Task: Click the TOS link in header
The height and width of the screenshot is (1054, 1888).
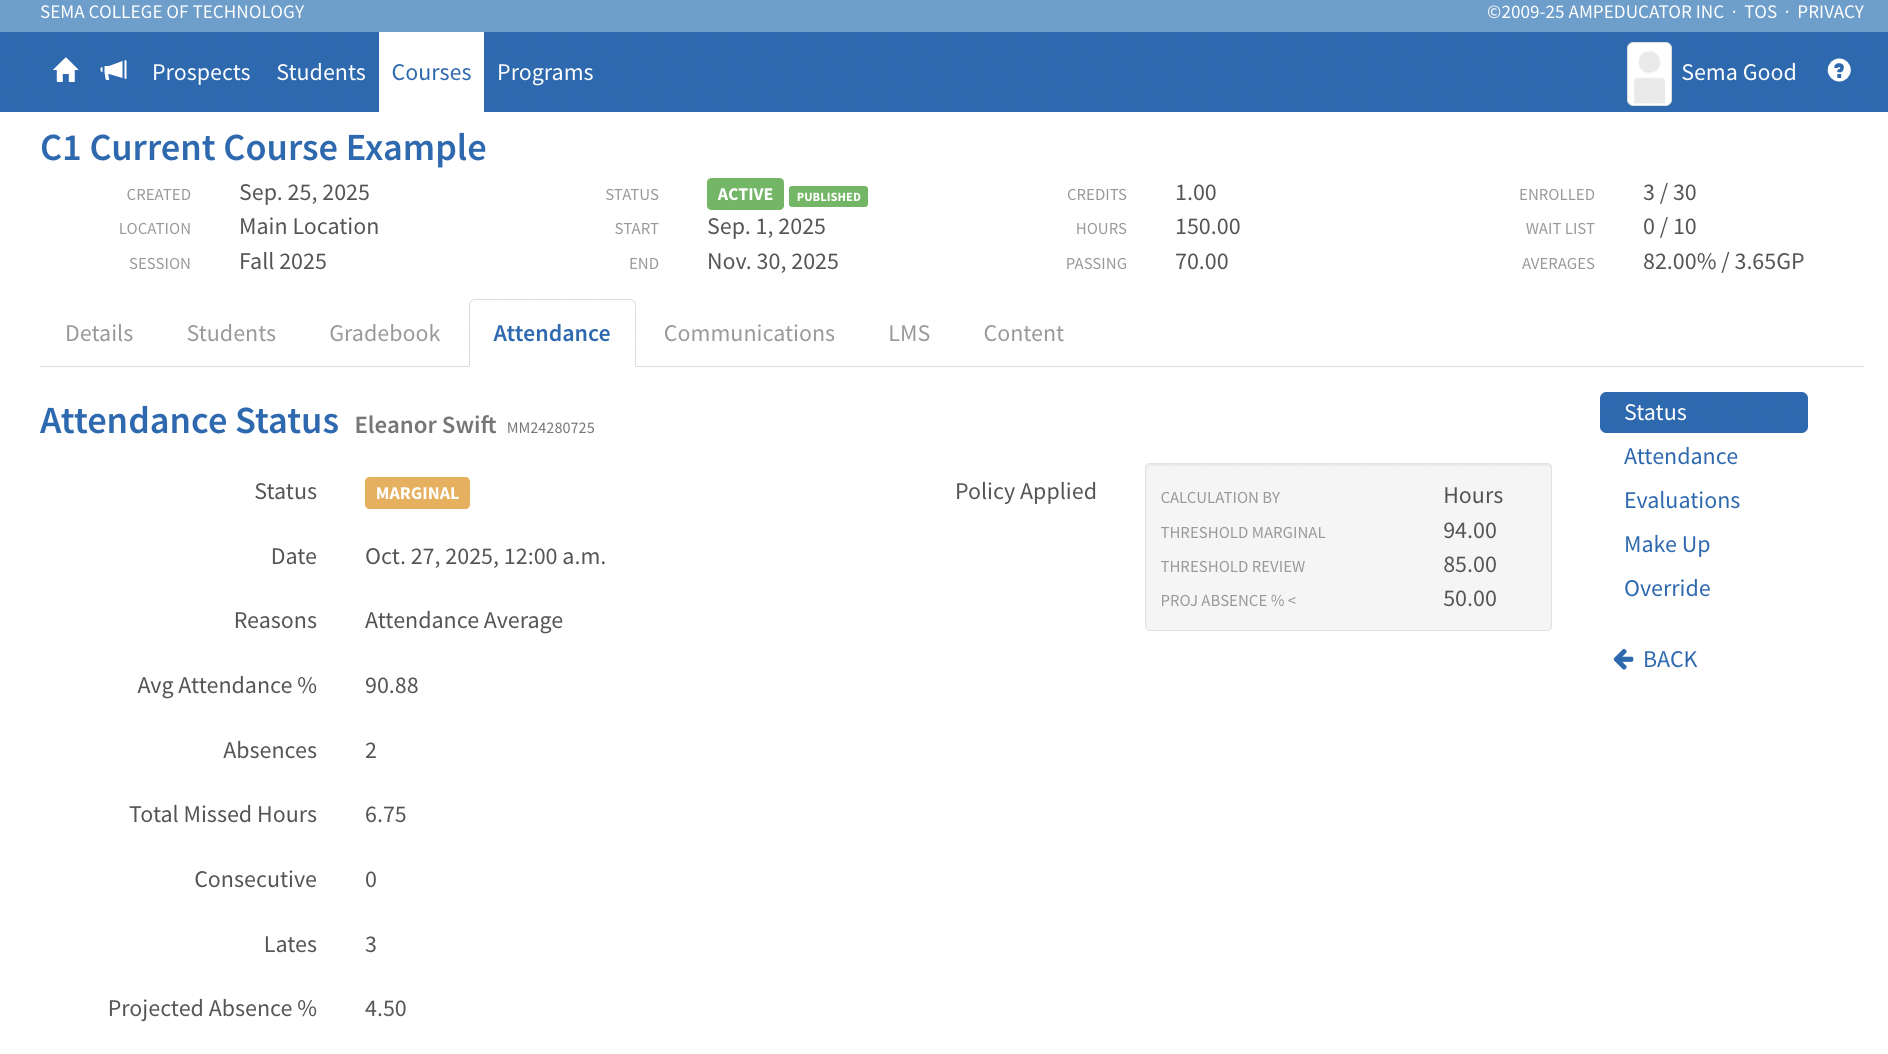Action: click(x=1760, y=12)
